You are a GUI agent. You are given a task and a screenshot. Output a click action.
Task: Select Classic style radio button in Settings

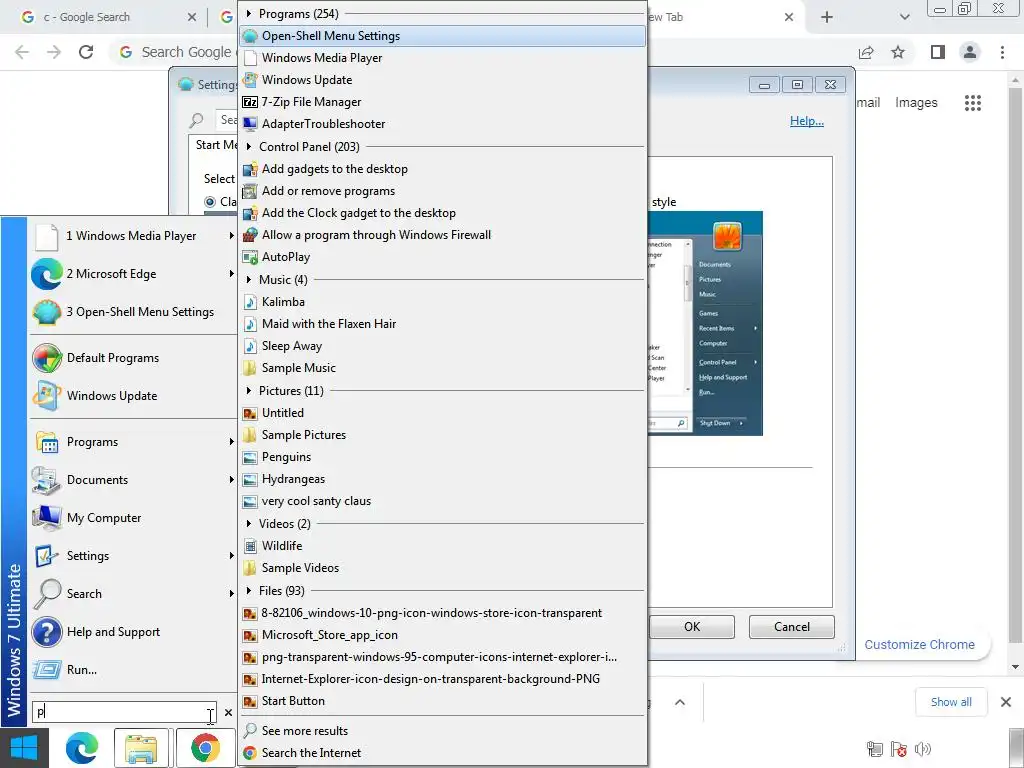click(210, 202)
